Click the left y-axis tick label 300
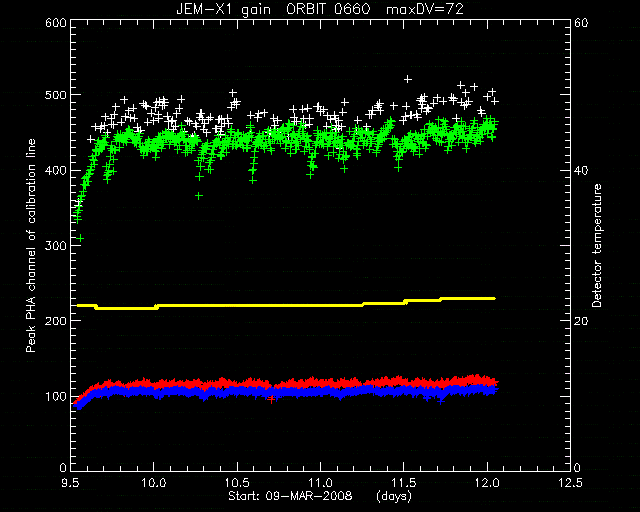 click(56, 245)
